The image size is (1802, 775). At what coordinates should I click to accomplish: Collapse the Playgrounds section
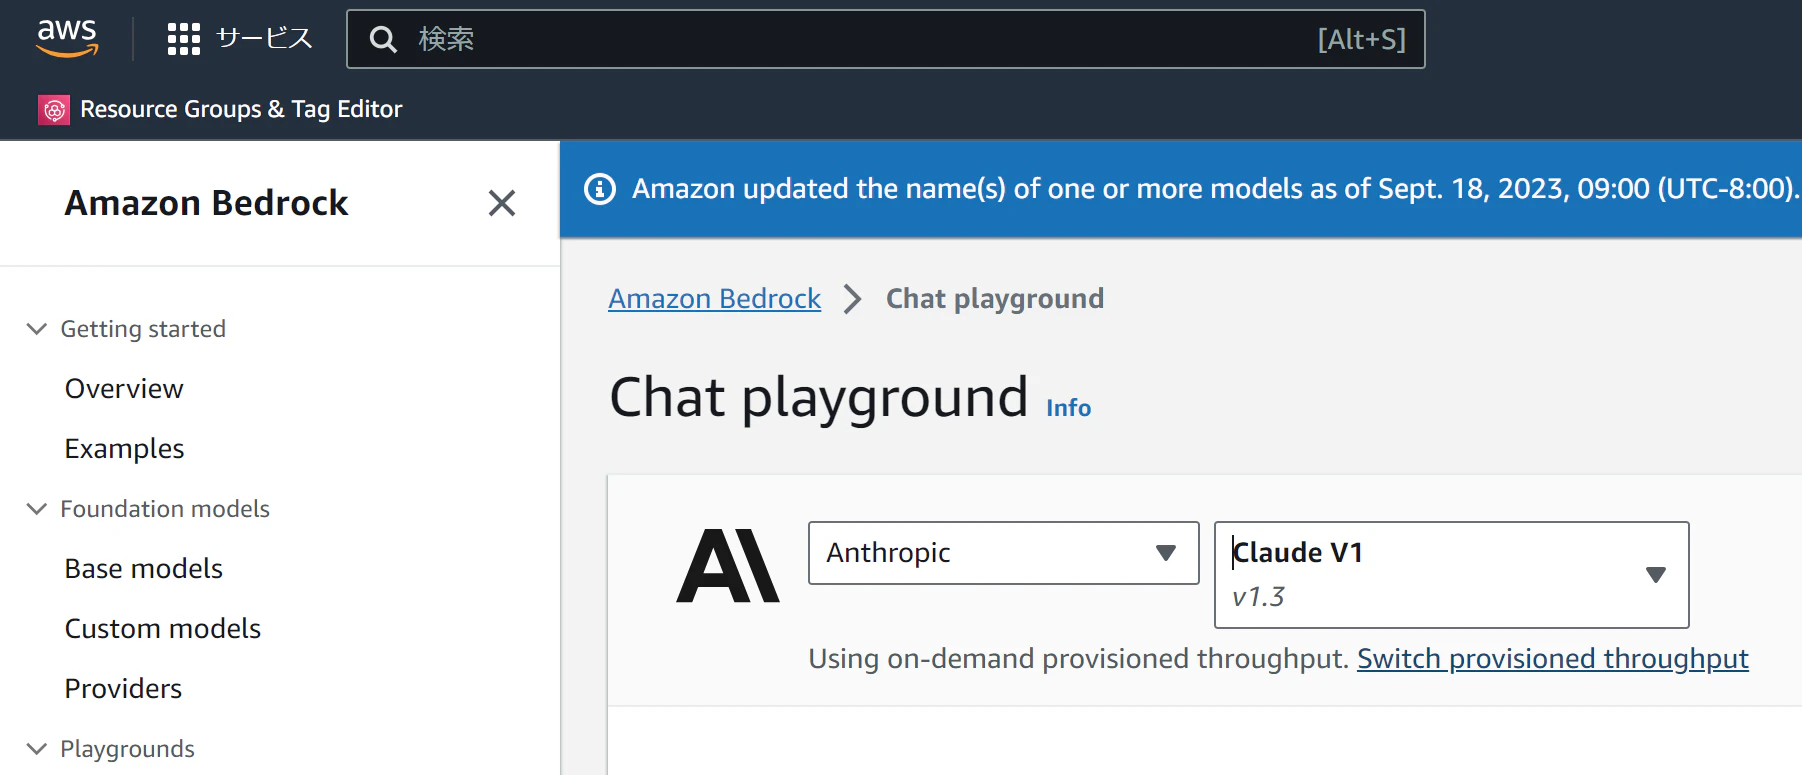click(37, 749)
